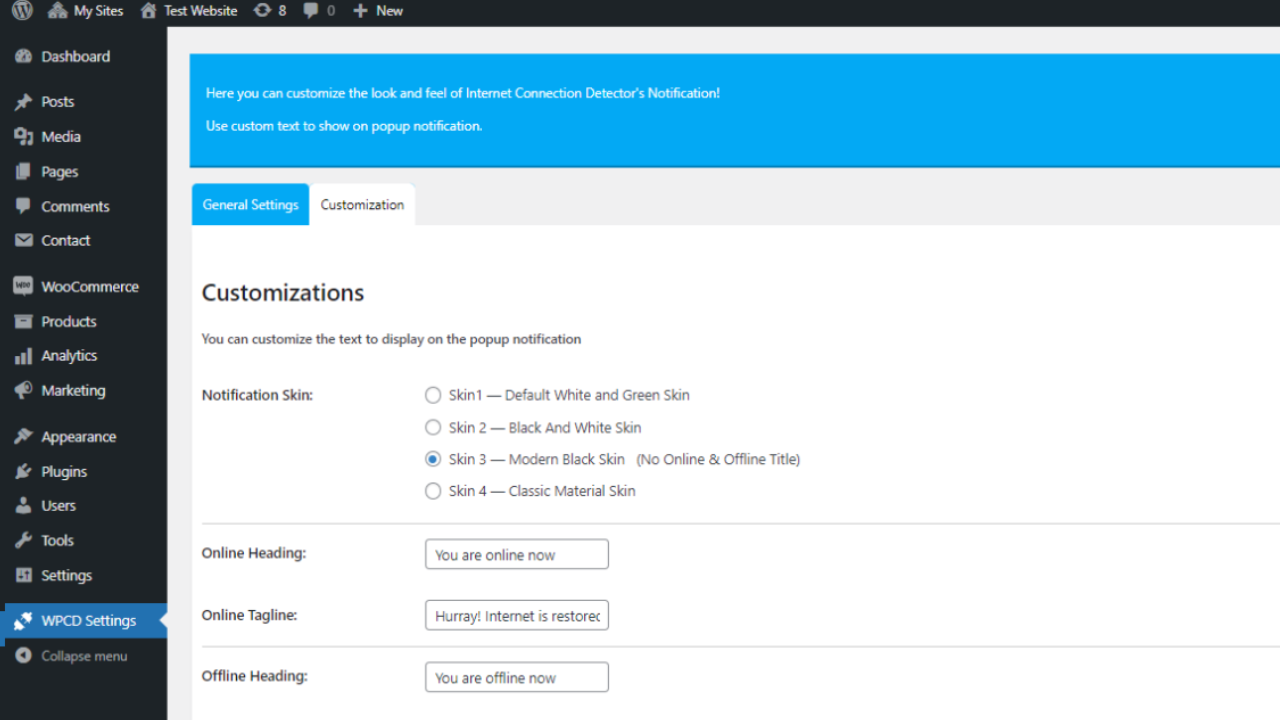The height and width of the screenshot is (720, 1280).
Task: Select Skin 3 Modern Black Skin radio
Action: pos(433,460)
